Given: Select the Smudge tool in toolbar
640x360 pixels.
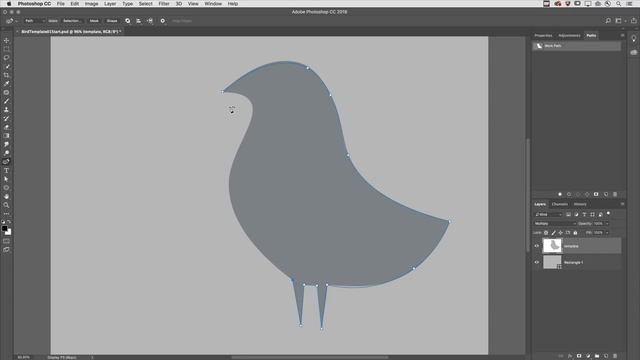Looking at the screenshot, I should pyautogui.click(x=6, y=144).
